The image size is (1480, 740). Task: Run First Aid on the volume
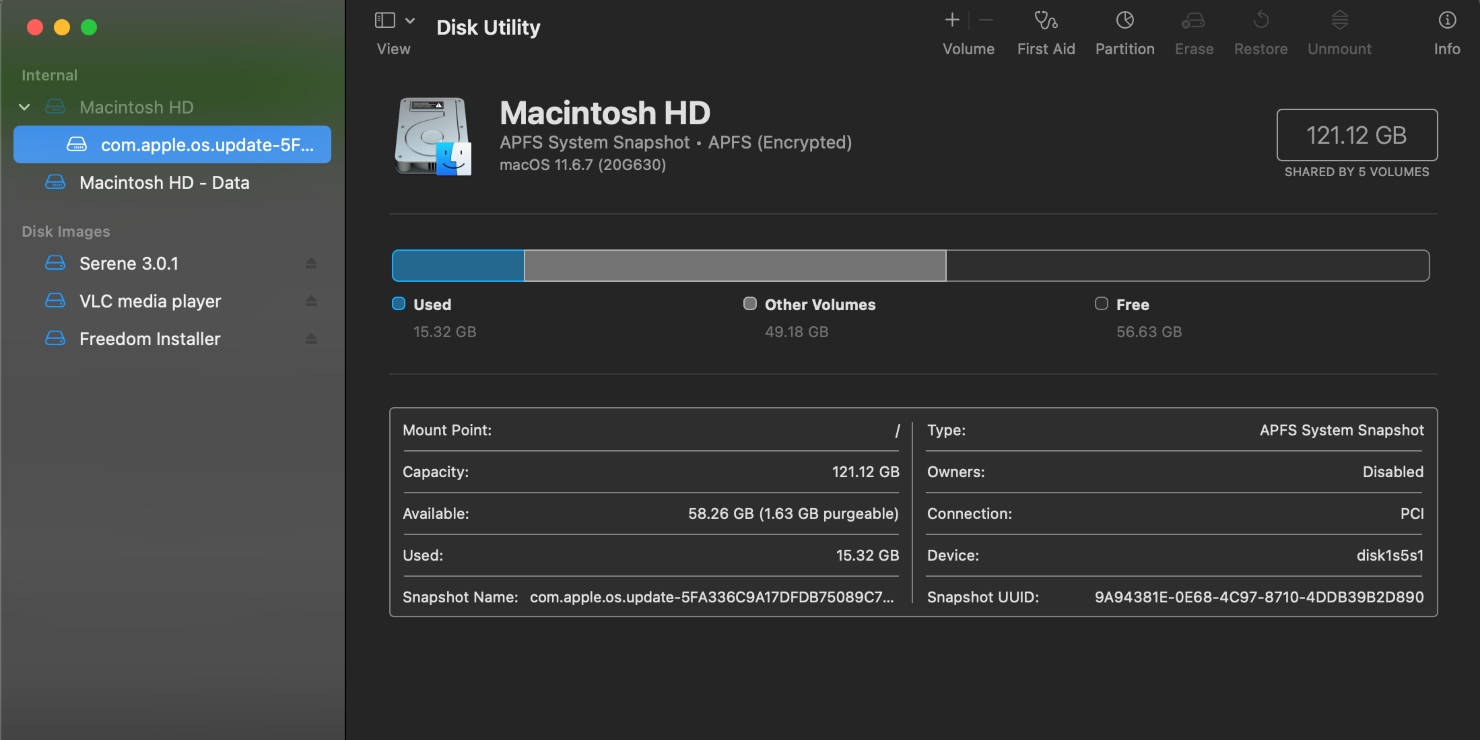(1046, 20)
